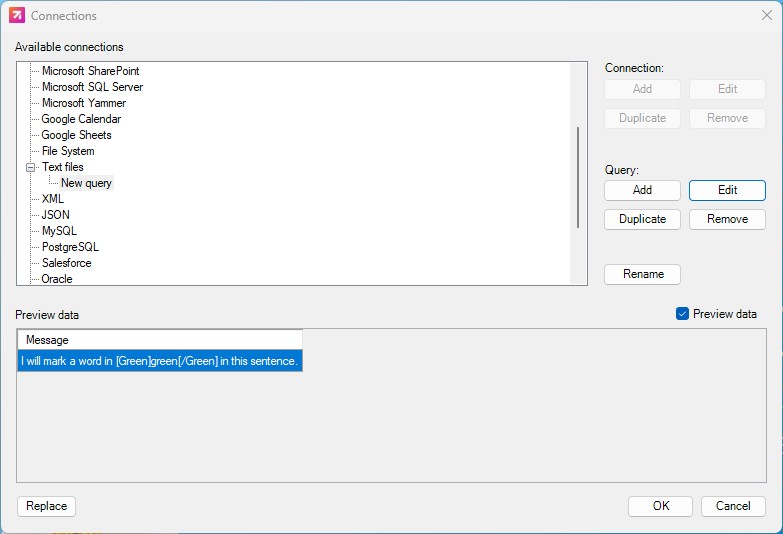783x534 pixels.
Task: Collapse the Text files tree node
Action: 30,167
